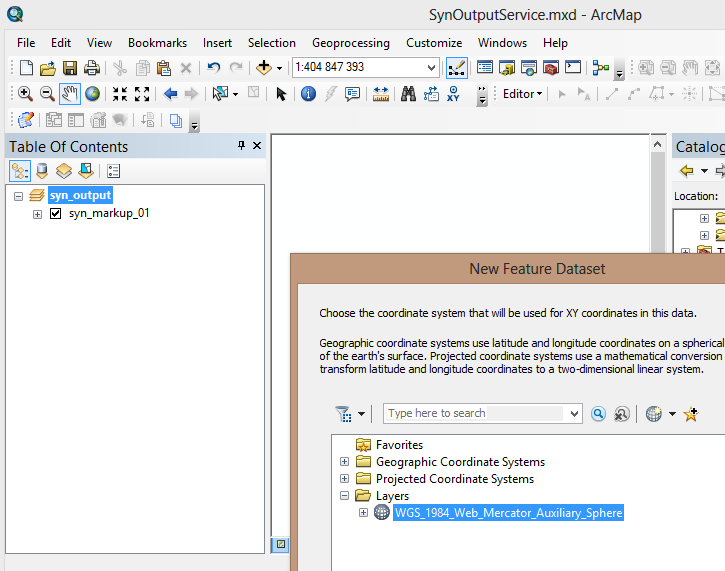
Task: Uncheck the syn_markup_01 layer checkbox
Action: coord(56,213)
